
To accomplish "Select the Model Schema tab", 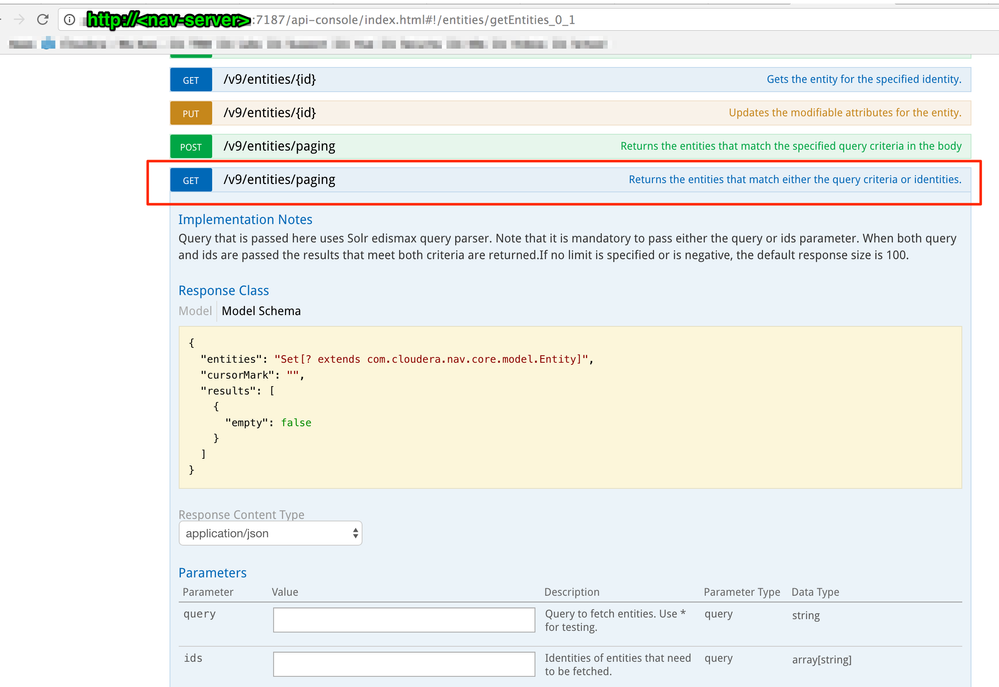I will tap(261, 311).
